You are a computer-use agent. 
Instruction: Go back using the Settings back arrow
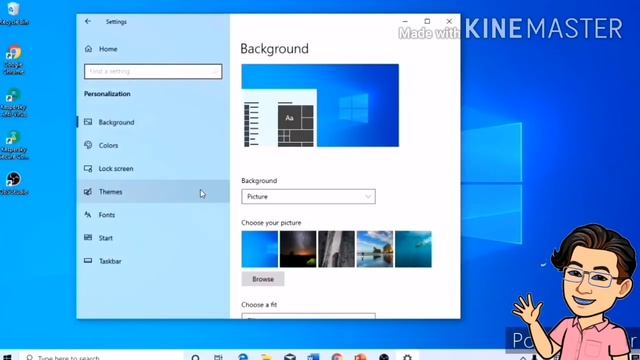88,21
